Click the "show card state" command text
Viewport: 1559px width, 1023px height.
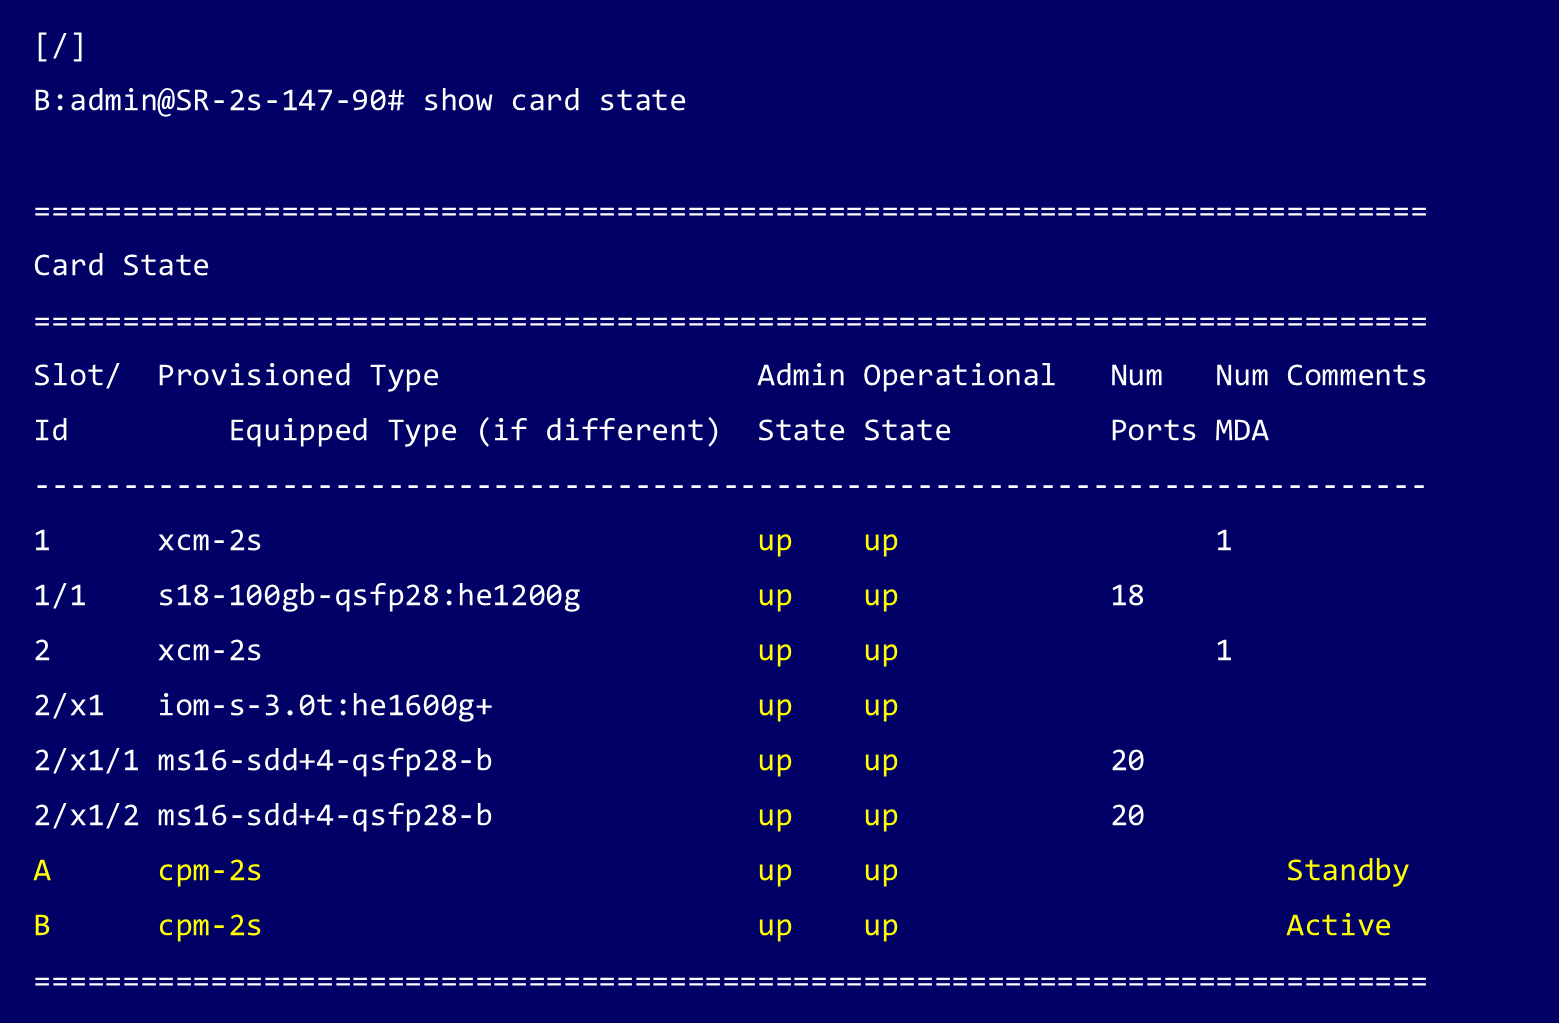(554, 101)
